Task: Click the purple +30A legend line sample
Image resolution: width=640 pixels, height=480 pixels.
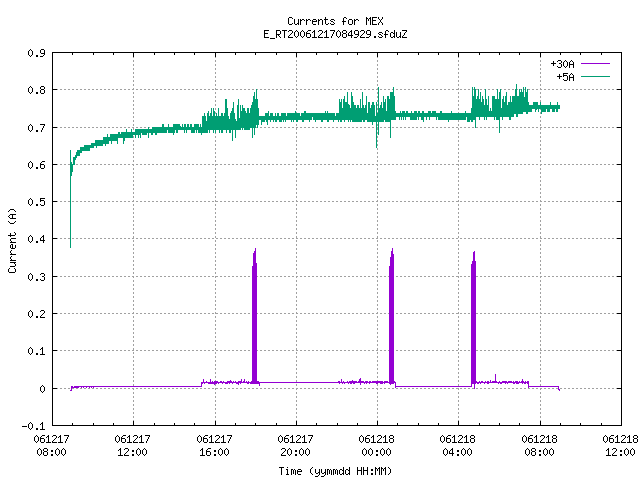Action: tap(596, 64)
